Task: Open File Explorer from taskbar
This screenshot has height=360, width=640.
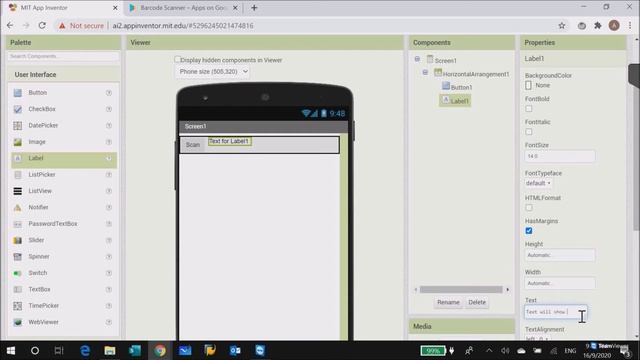Action: pos(110,351)
